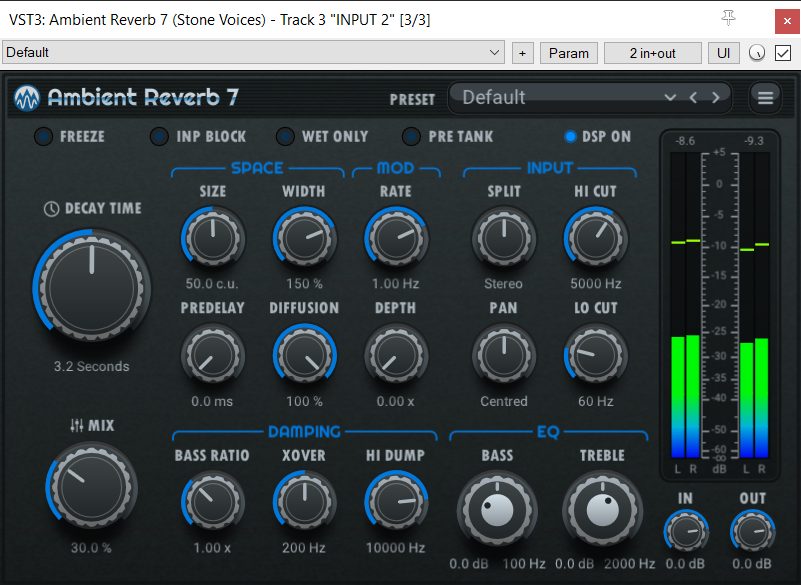Click the EQ TREBLE knob
801x585 pixels.
pos(603,509)
